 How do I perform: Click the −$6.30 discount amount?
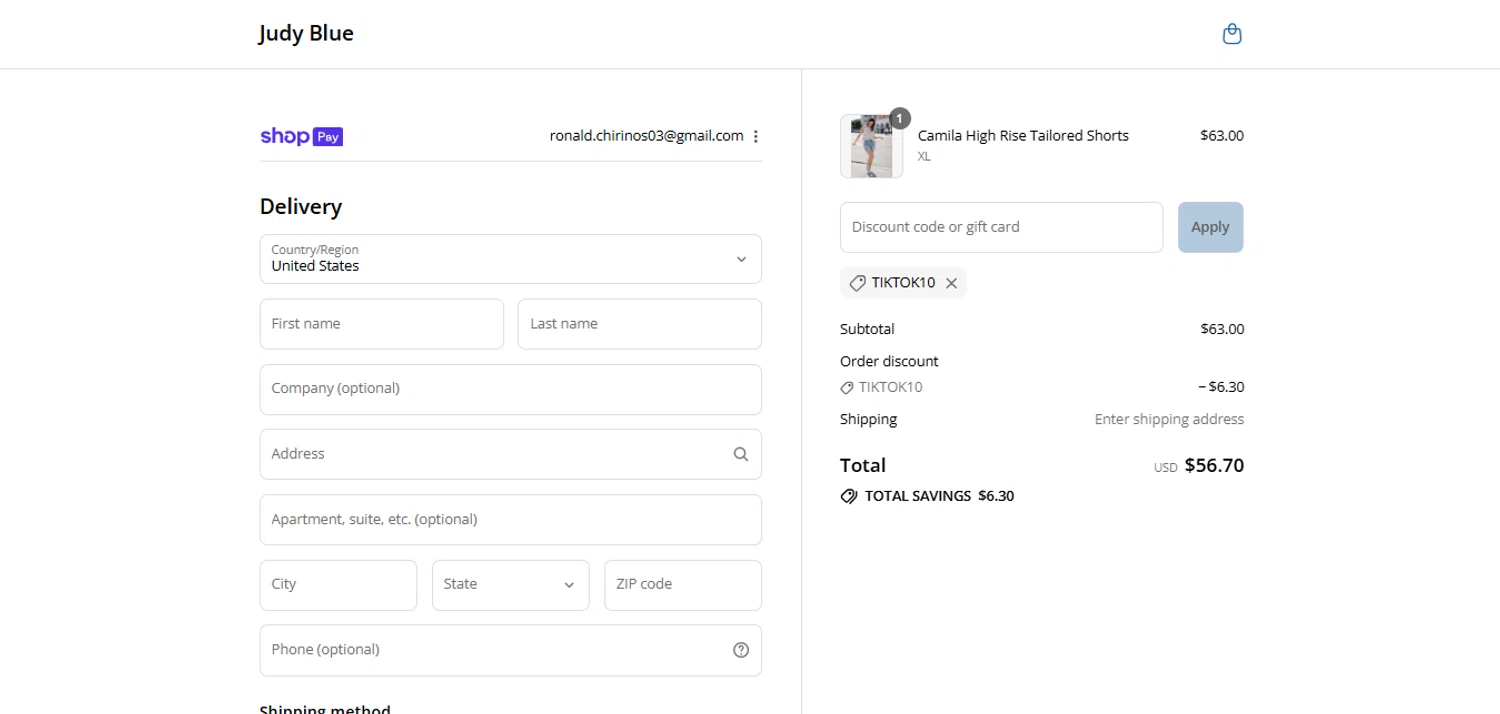pyautogui.click(x=1221, y=387)
